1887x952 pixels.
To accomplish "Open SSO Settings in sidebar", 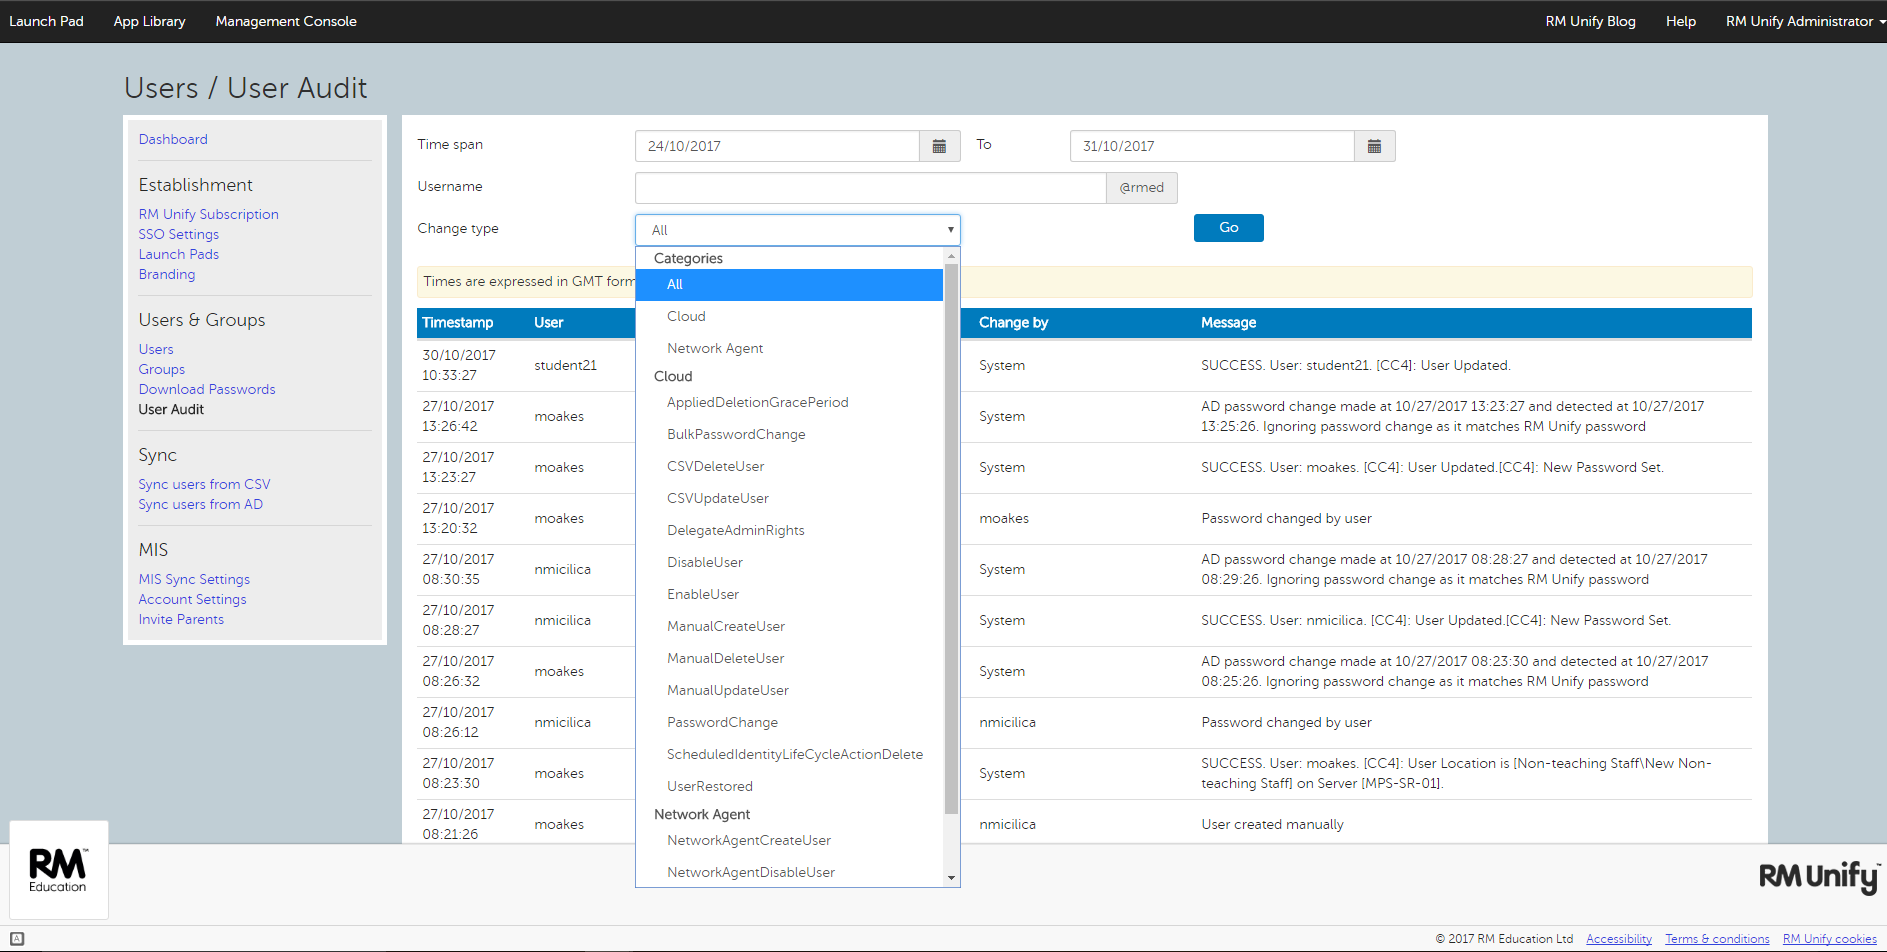I will (x=178, y=234).
